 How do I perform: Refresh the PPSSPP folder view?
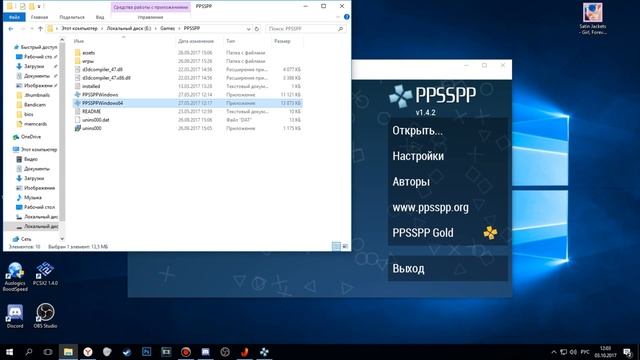click(x=257, y=29)
